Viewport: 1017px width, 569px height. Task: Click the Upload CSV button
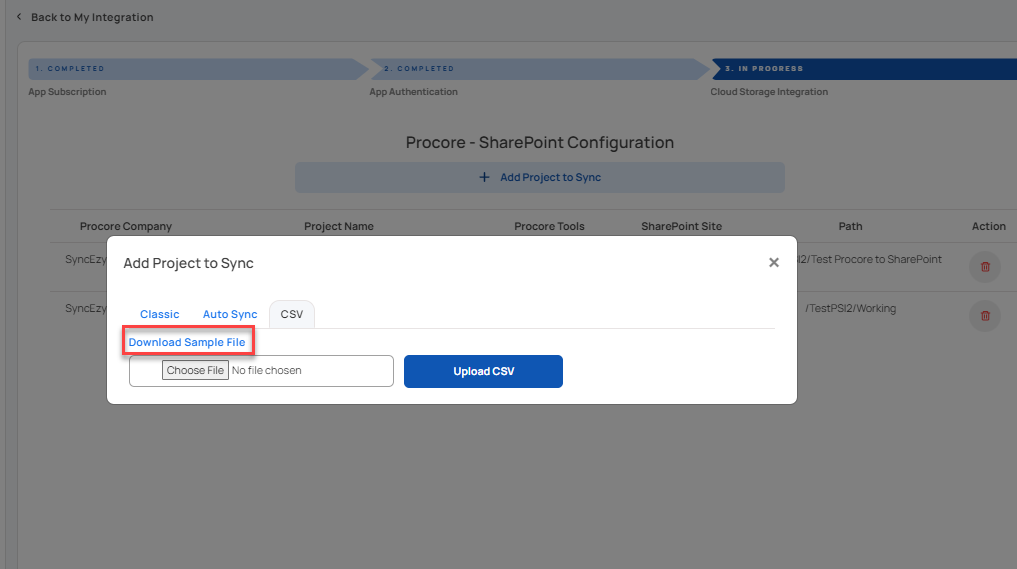(483, 371)
